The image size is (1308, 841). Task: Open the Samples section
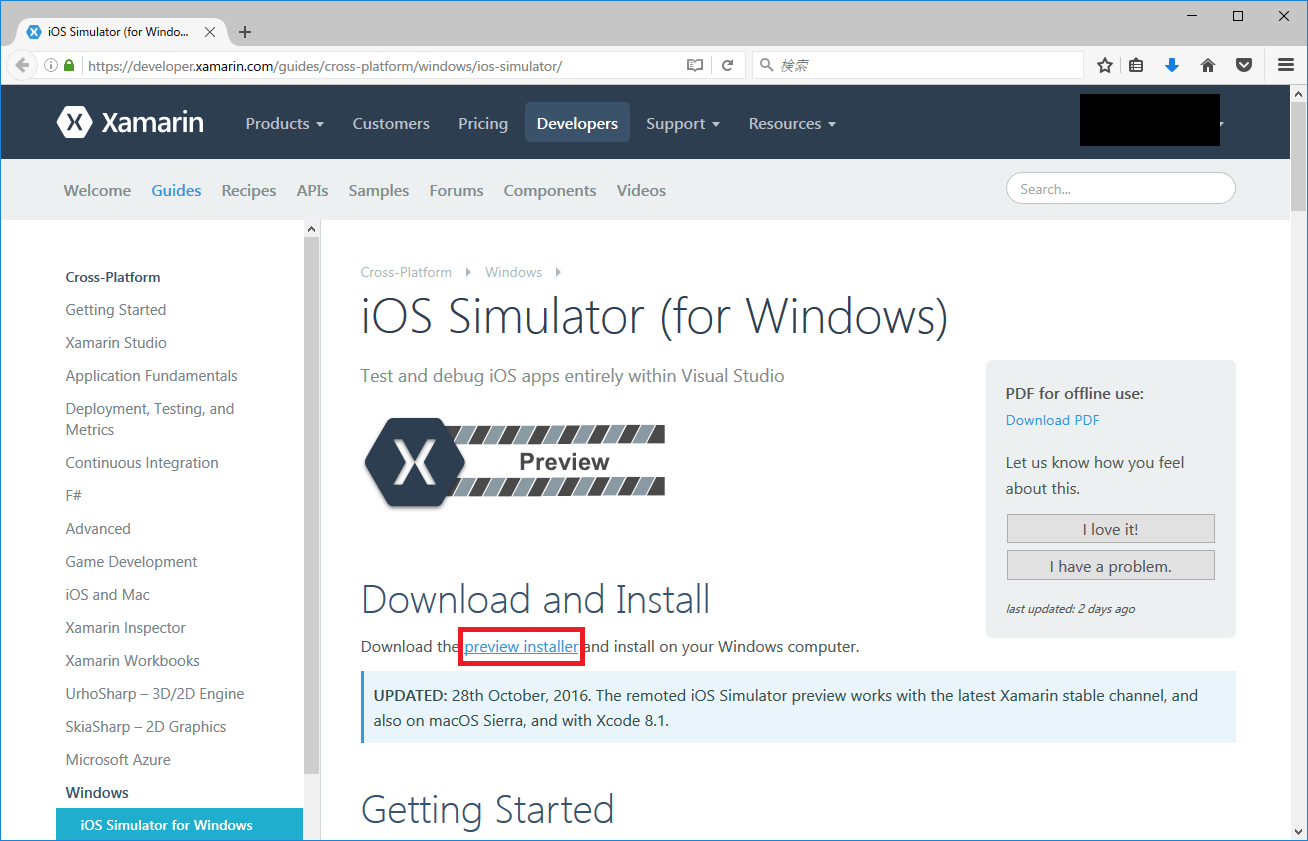[379, 190]
